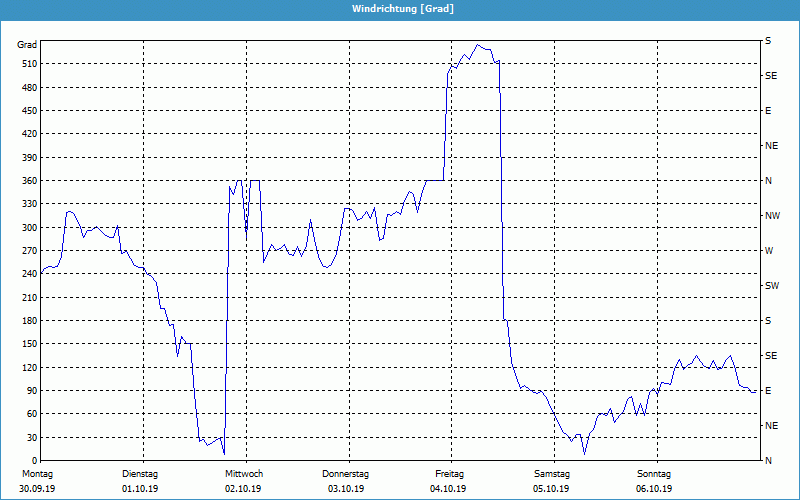
Task: Click the 'Donnerstag' day label
Action: pyautogui.click(x=345, y=474)
